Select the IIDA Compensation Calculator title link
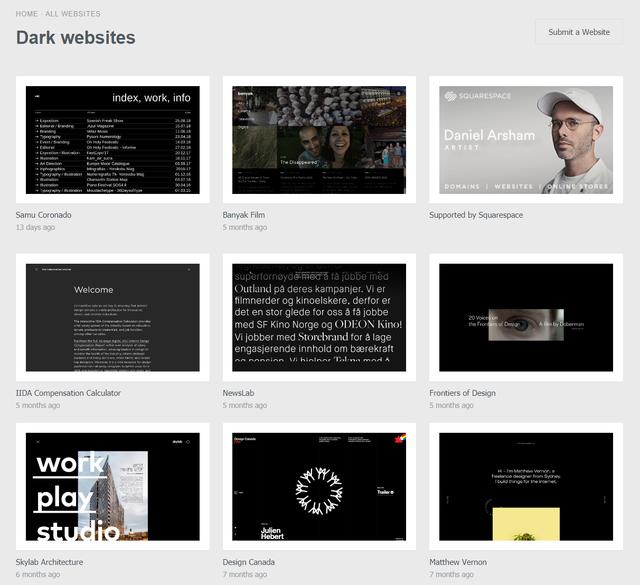Screen dimensions: 640x585 point(68,393)
